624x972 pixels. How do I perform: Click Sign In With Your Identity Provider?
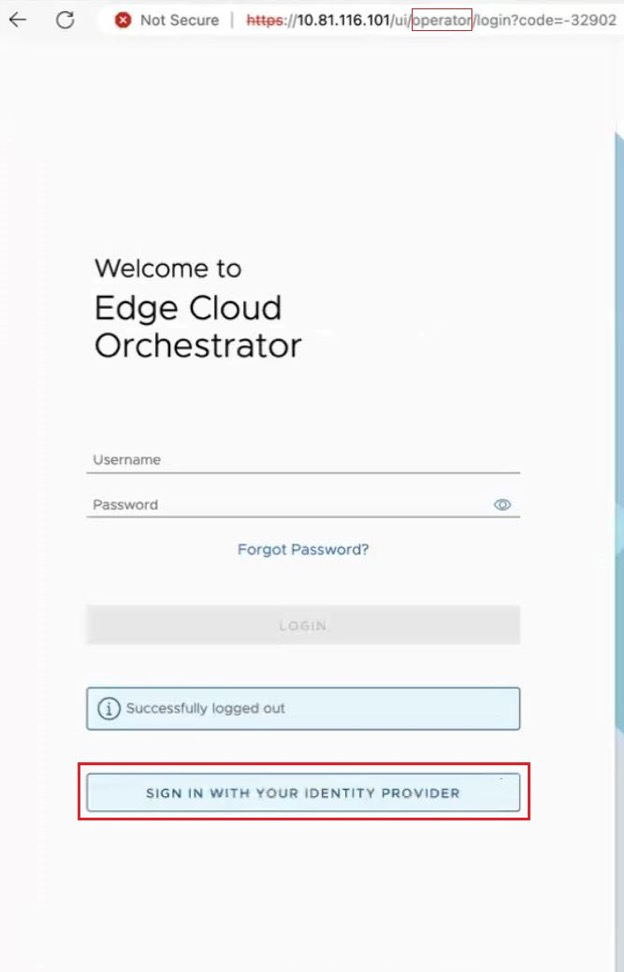[x=303, y=793]
